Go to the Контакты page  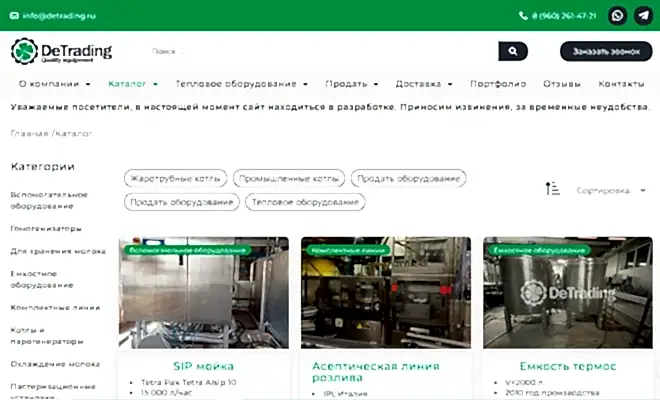(621, 84)
